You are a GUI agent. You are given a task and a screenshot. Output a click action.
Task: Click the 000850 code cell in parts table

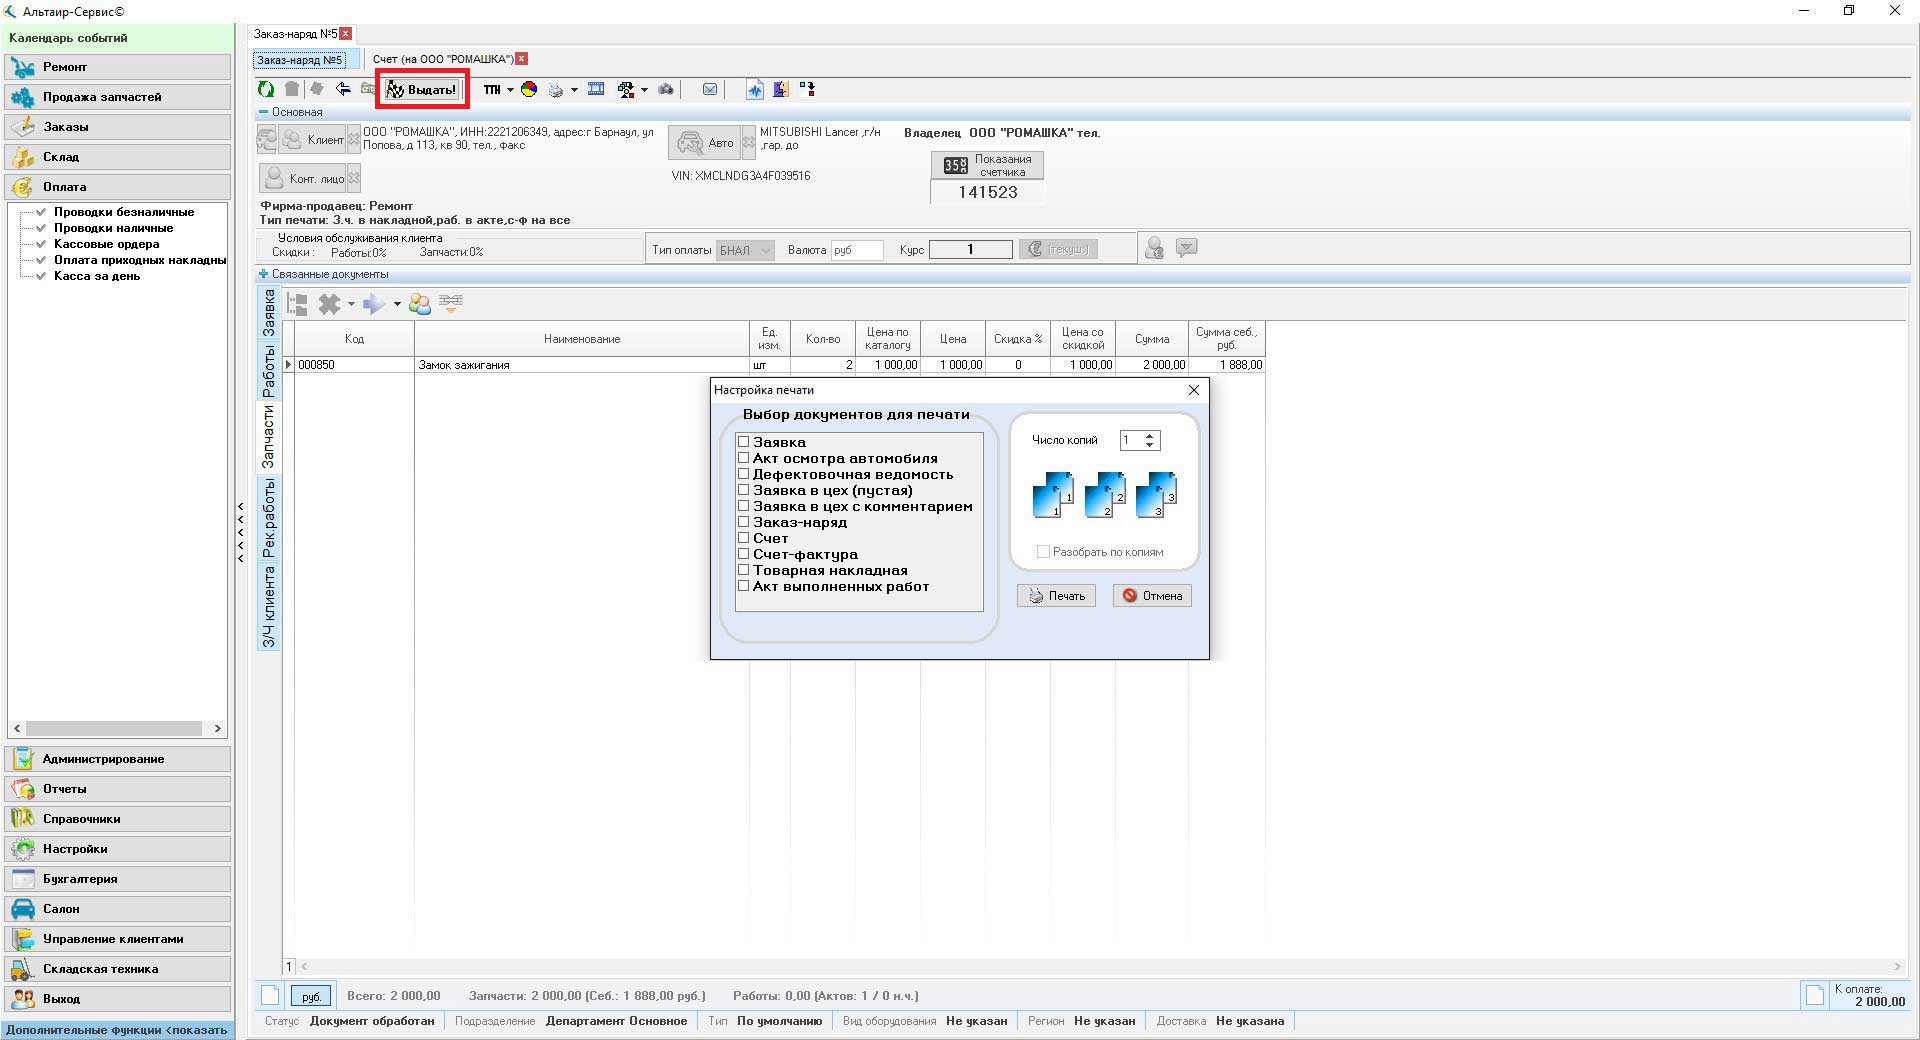(354, 365)
